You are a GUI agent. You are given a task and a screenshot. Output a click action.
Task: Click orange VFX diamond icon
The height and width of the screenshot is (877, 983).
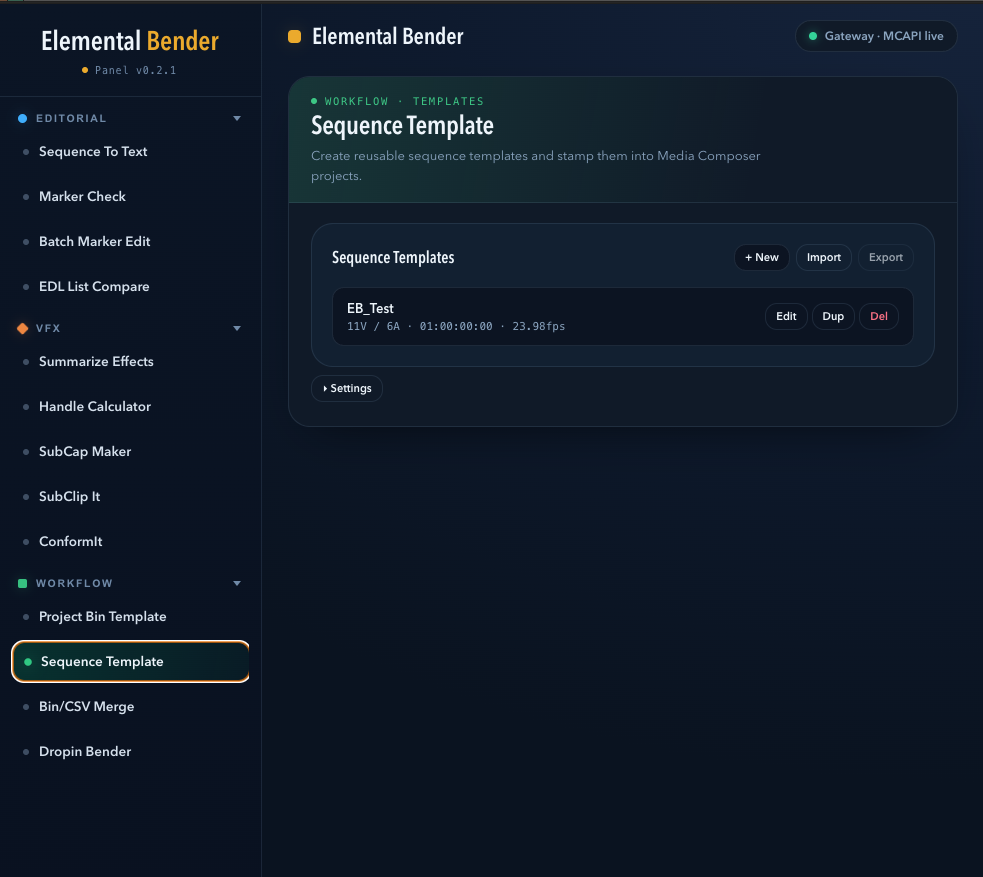23,328
